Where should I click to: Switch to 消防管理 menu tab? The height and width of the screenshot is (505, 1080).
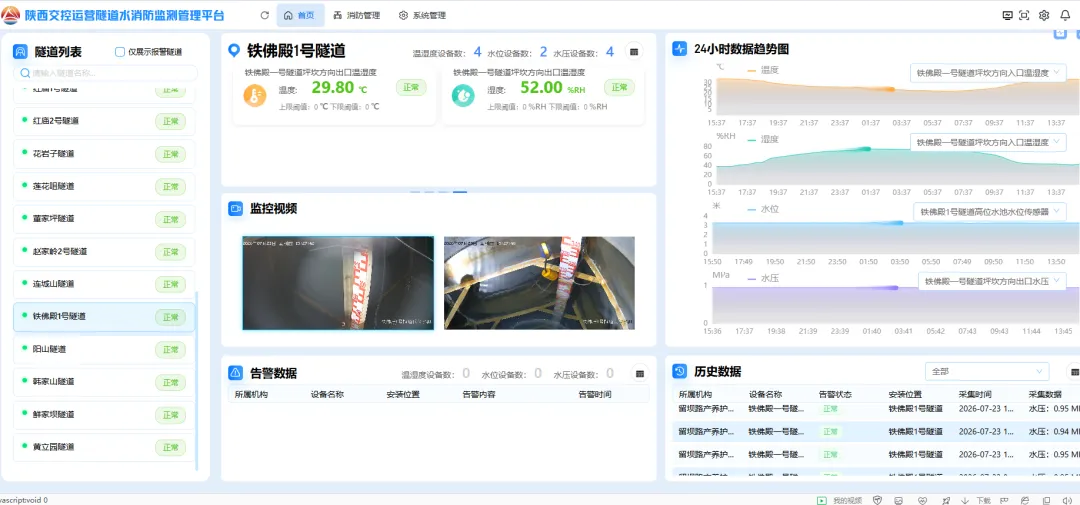click(x=356, y=15)
